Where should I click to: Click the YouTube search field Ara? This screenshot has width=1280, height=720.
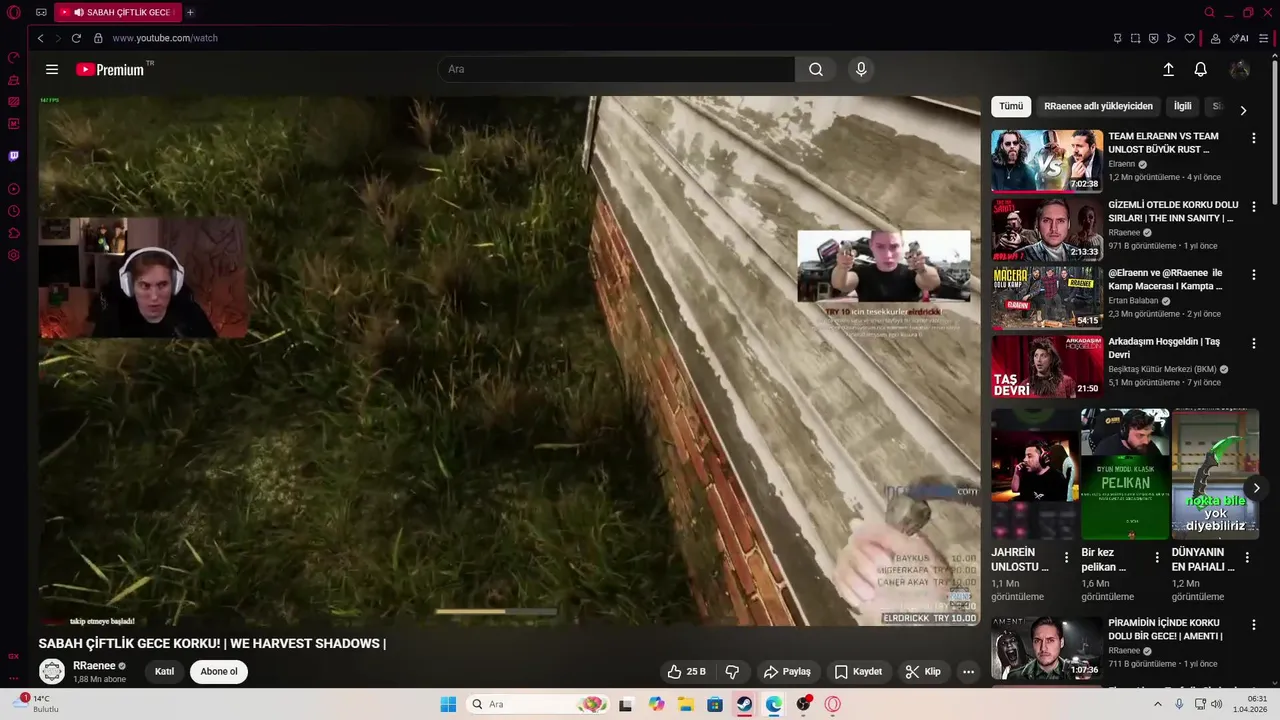[616, 69]
